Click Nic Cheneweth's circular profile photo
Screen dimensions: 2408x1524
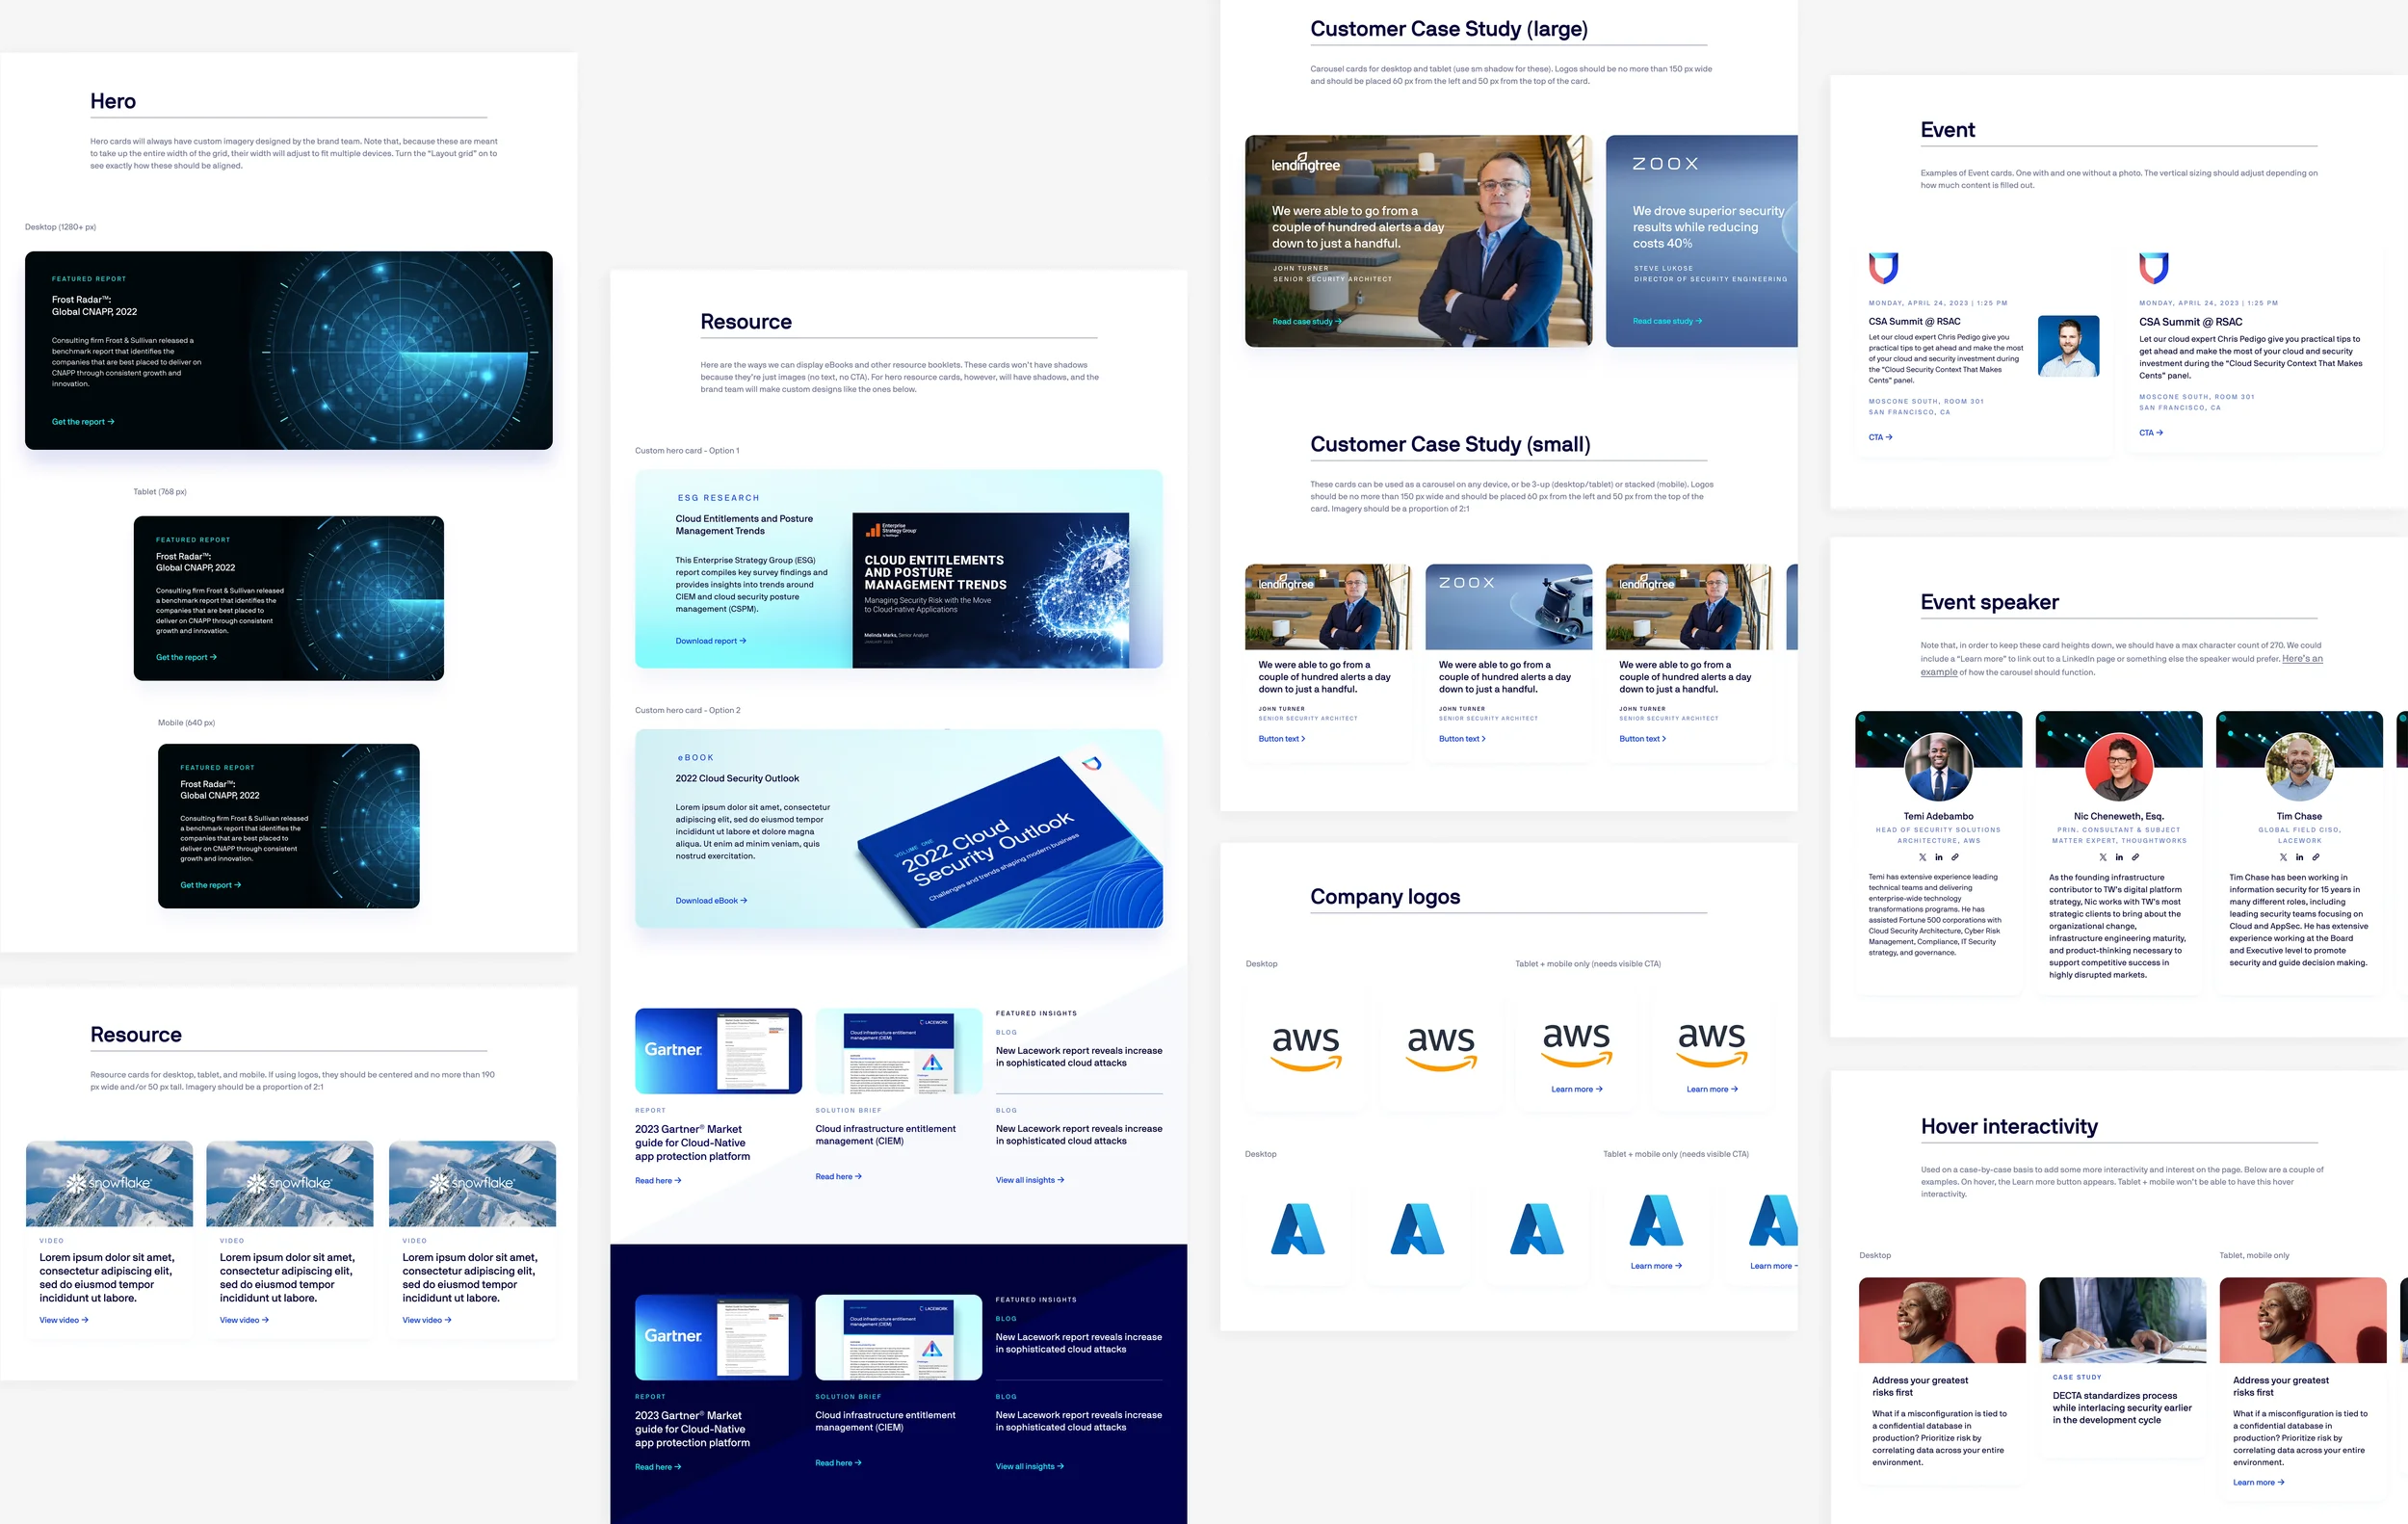(x=2118, y=766)
